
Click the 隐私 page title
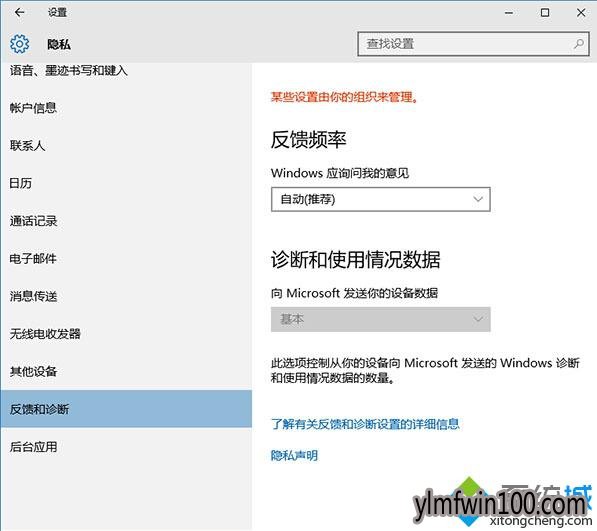[x=59, y=44]
